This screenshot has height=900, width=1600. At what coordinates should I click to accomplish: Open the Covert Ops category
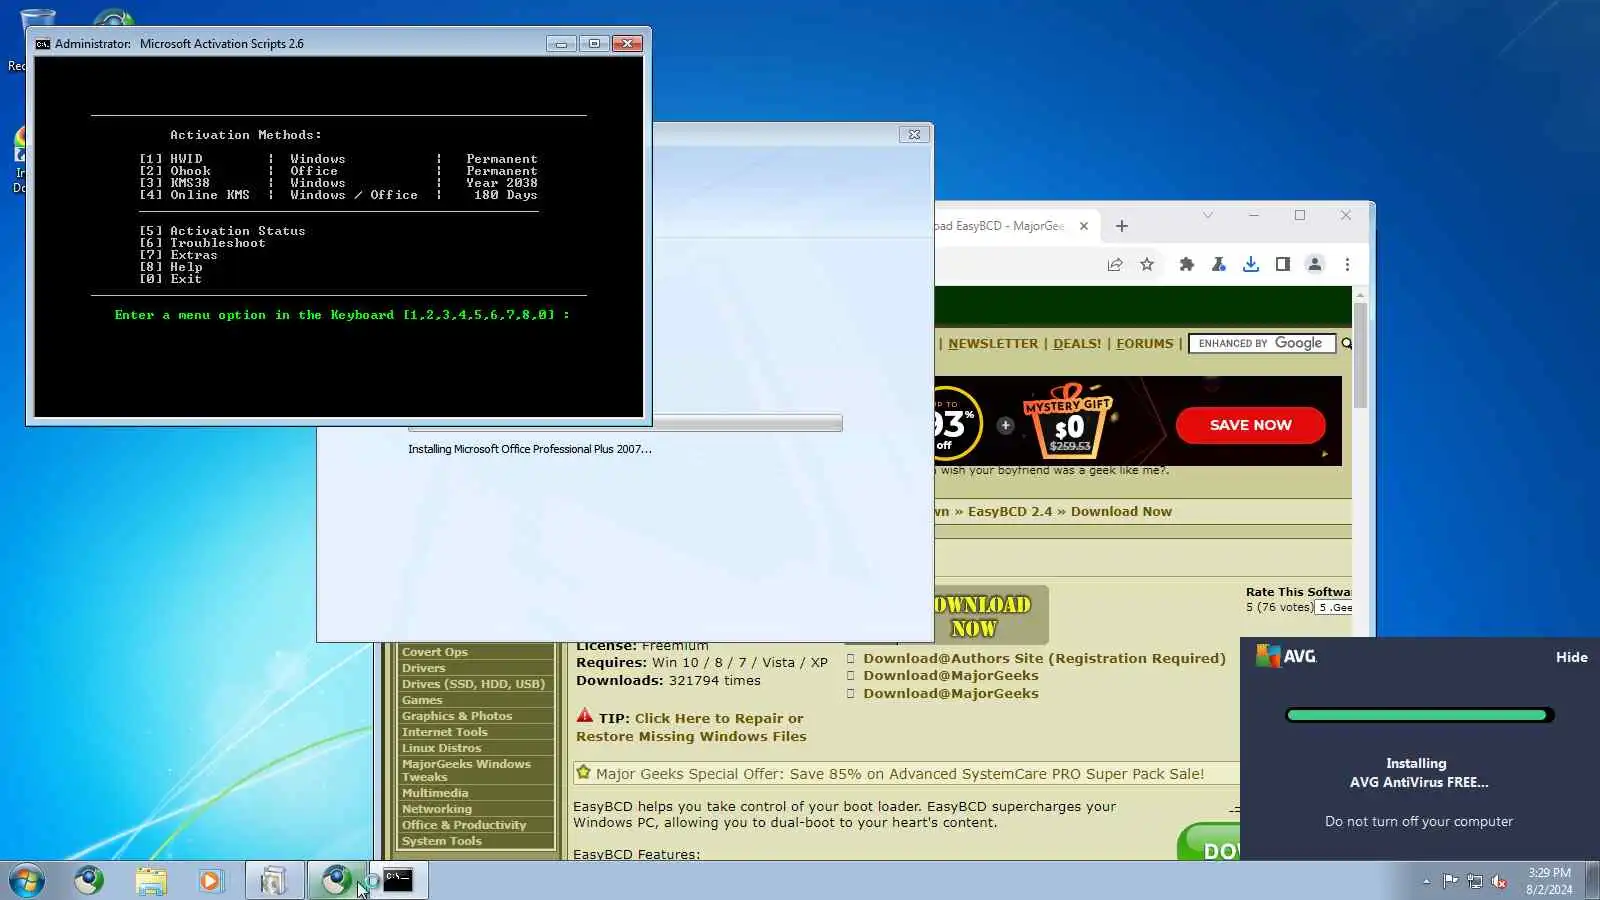tap(435, 652)
